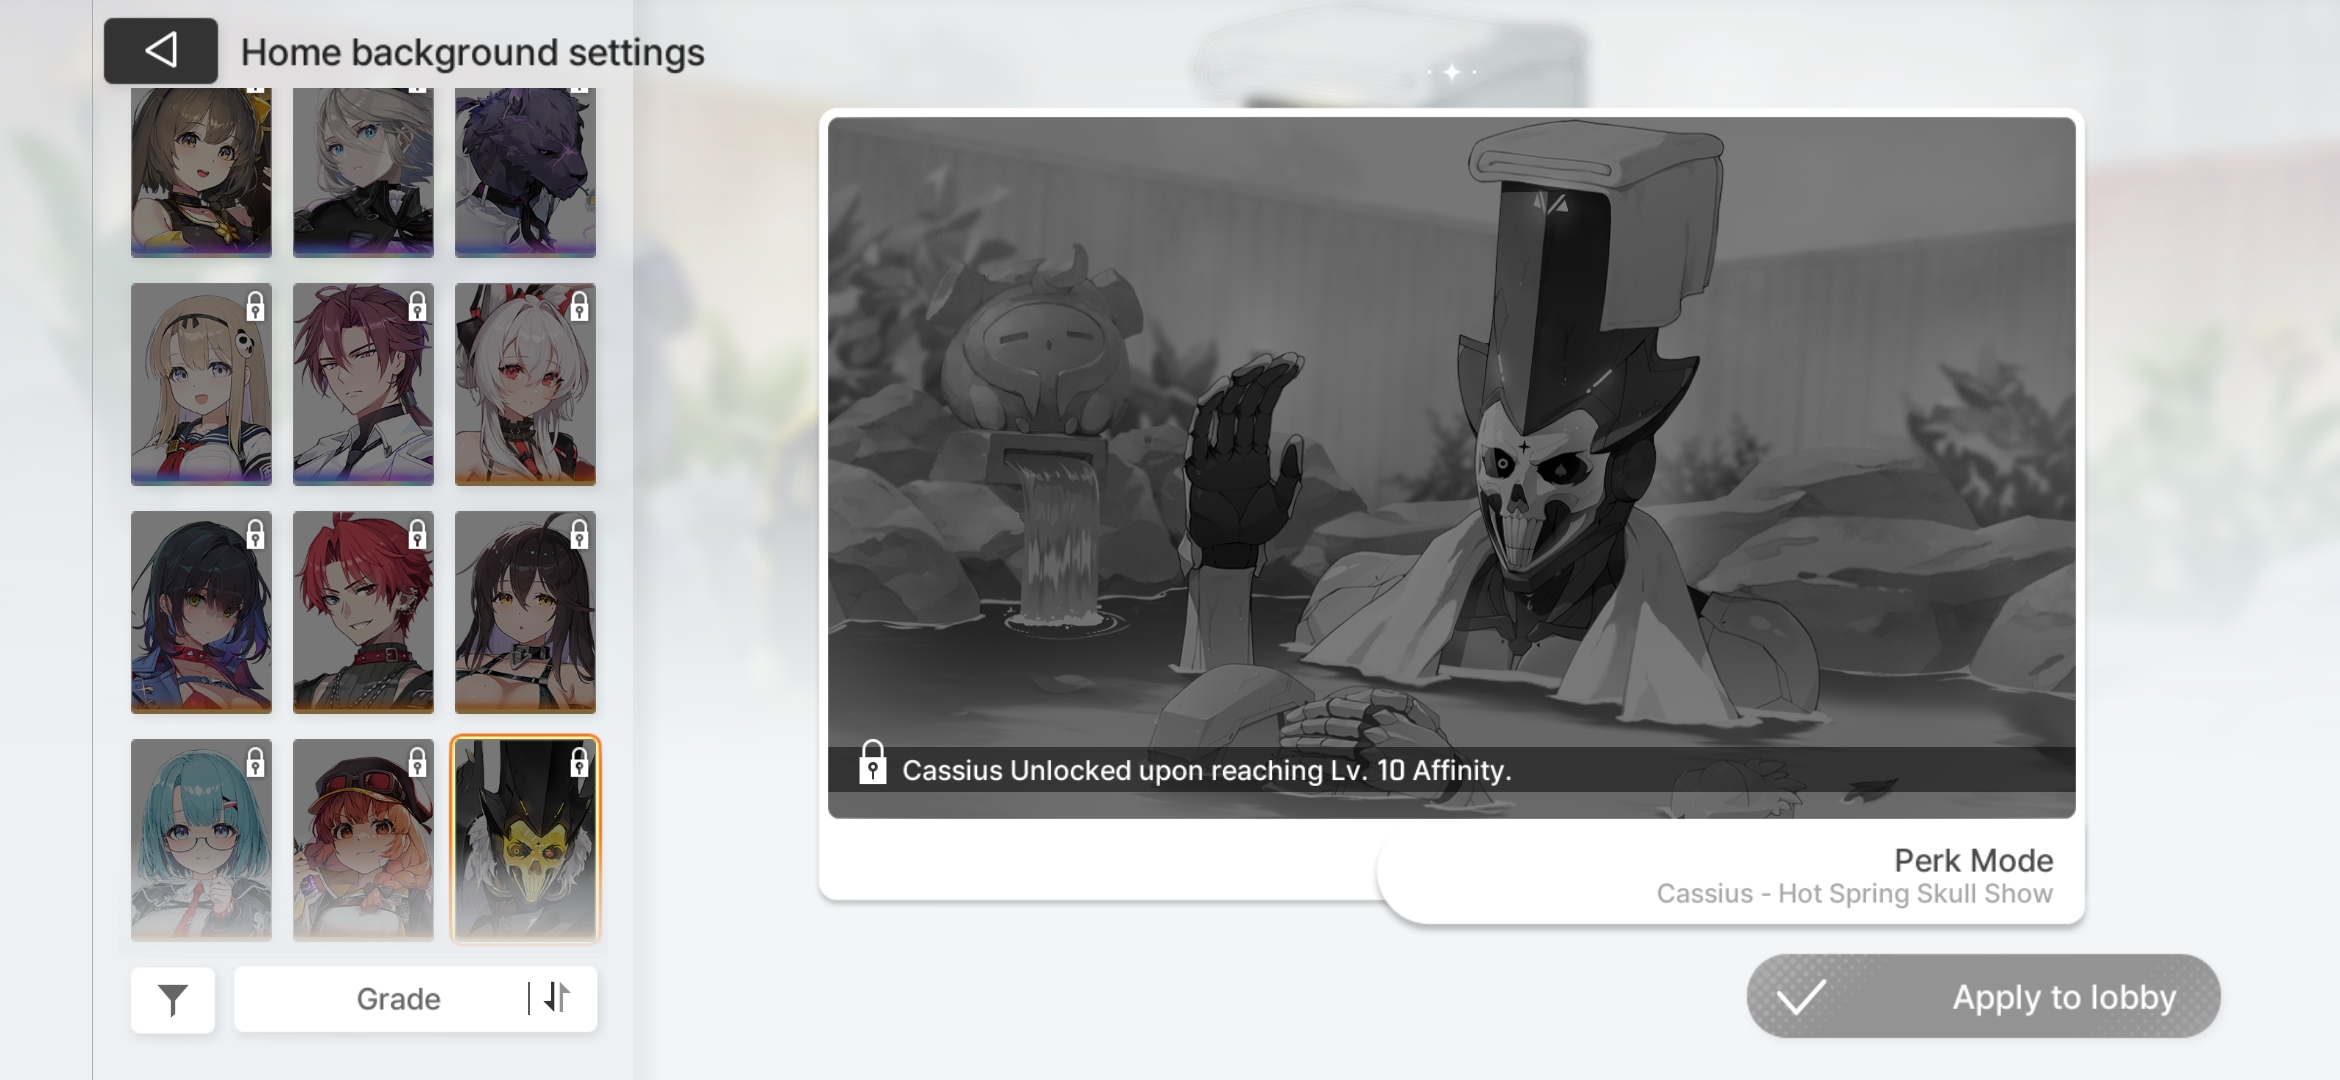Click the back arrow button

(x=161, y=51)
